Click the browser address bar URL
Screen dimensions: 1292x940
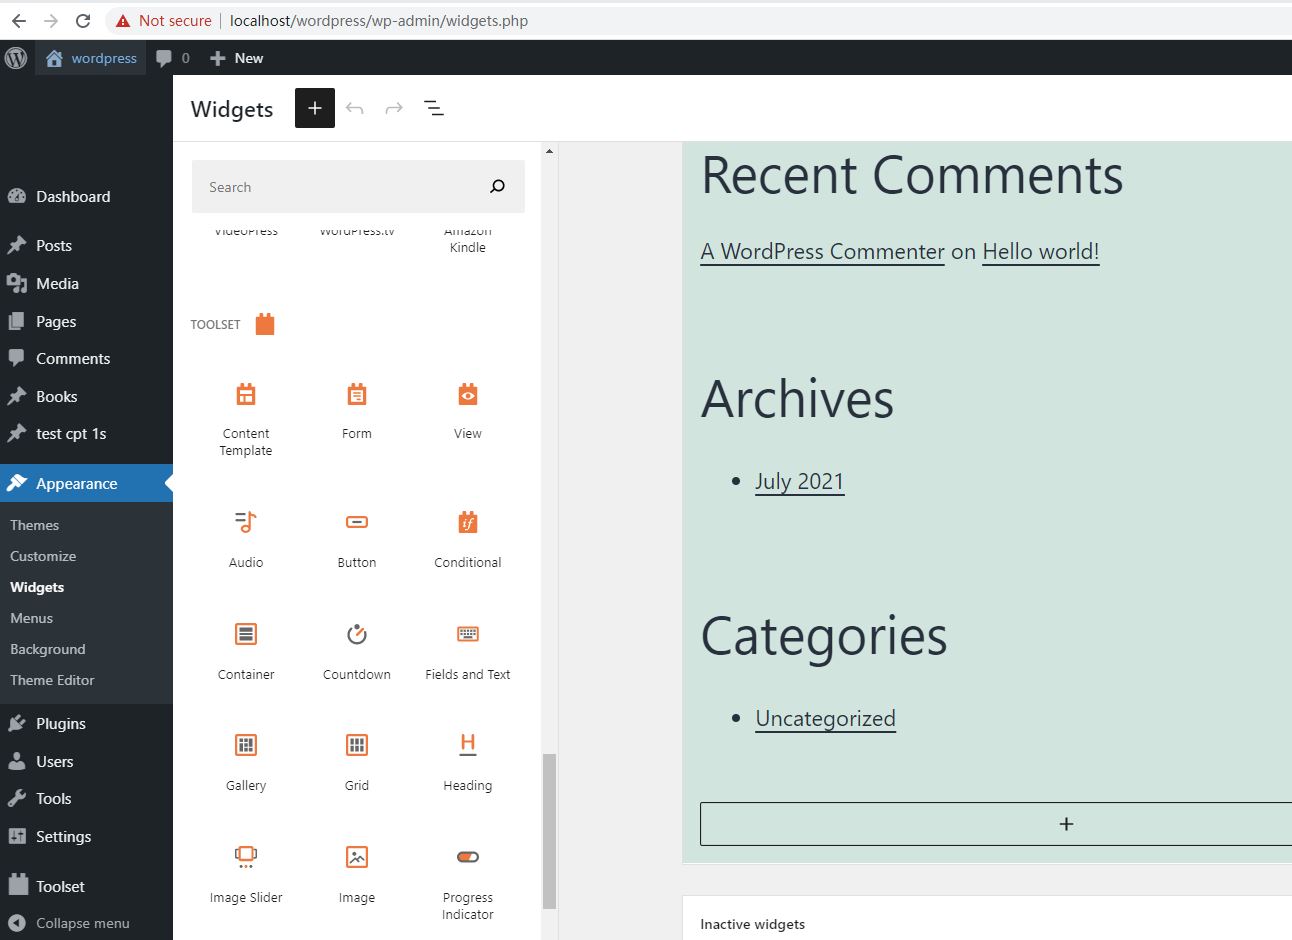pos(379,20)
